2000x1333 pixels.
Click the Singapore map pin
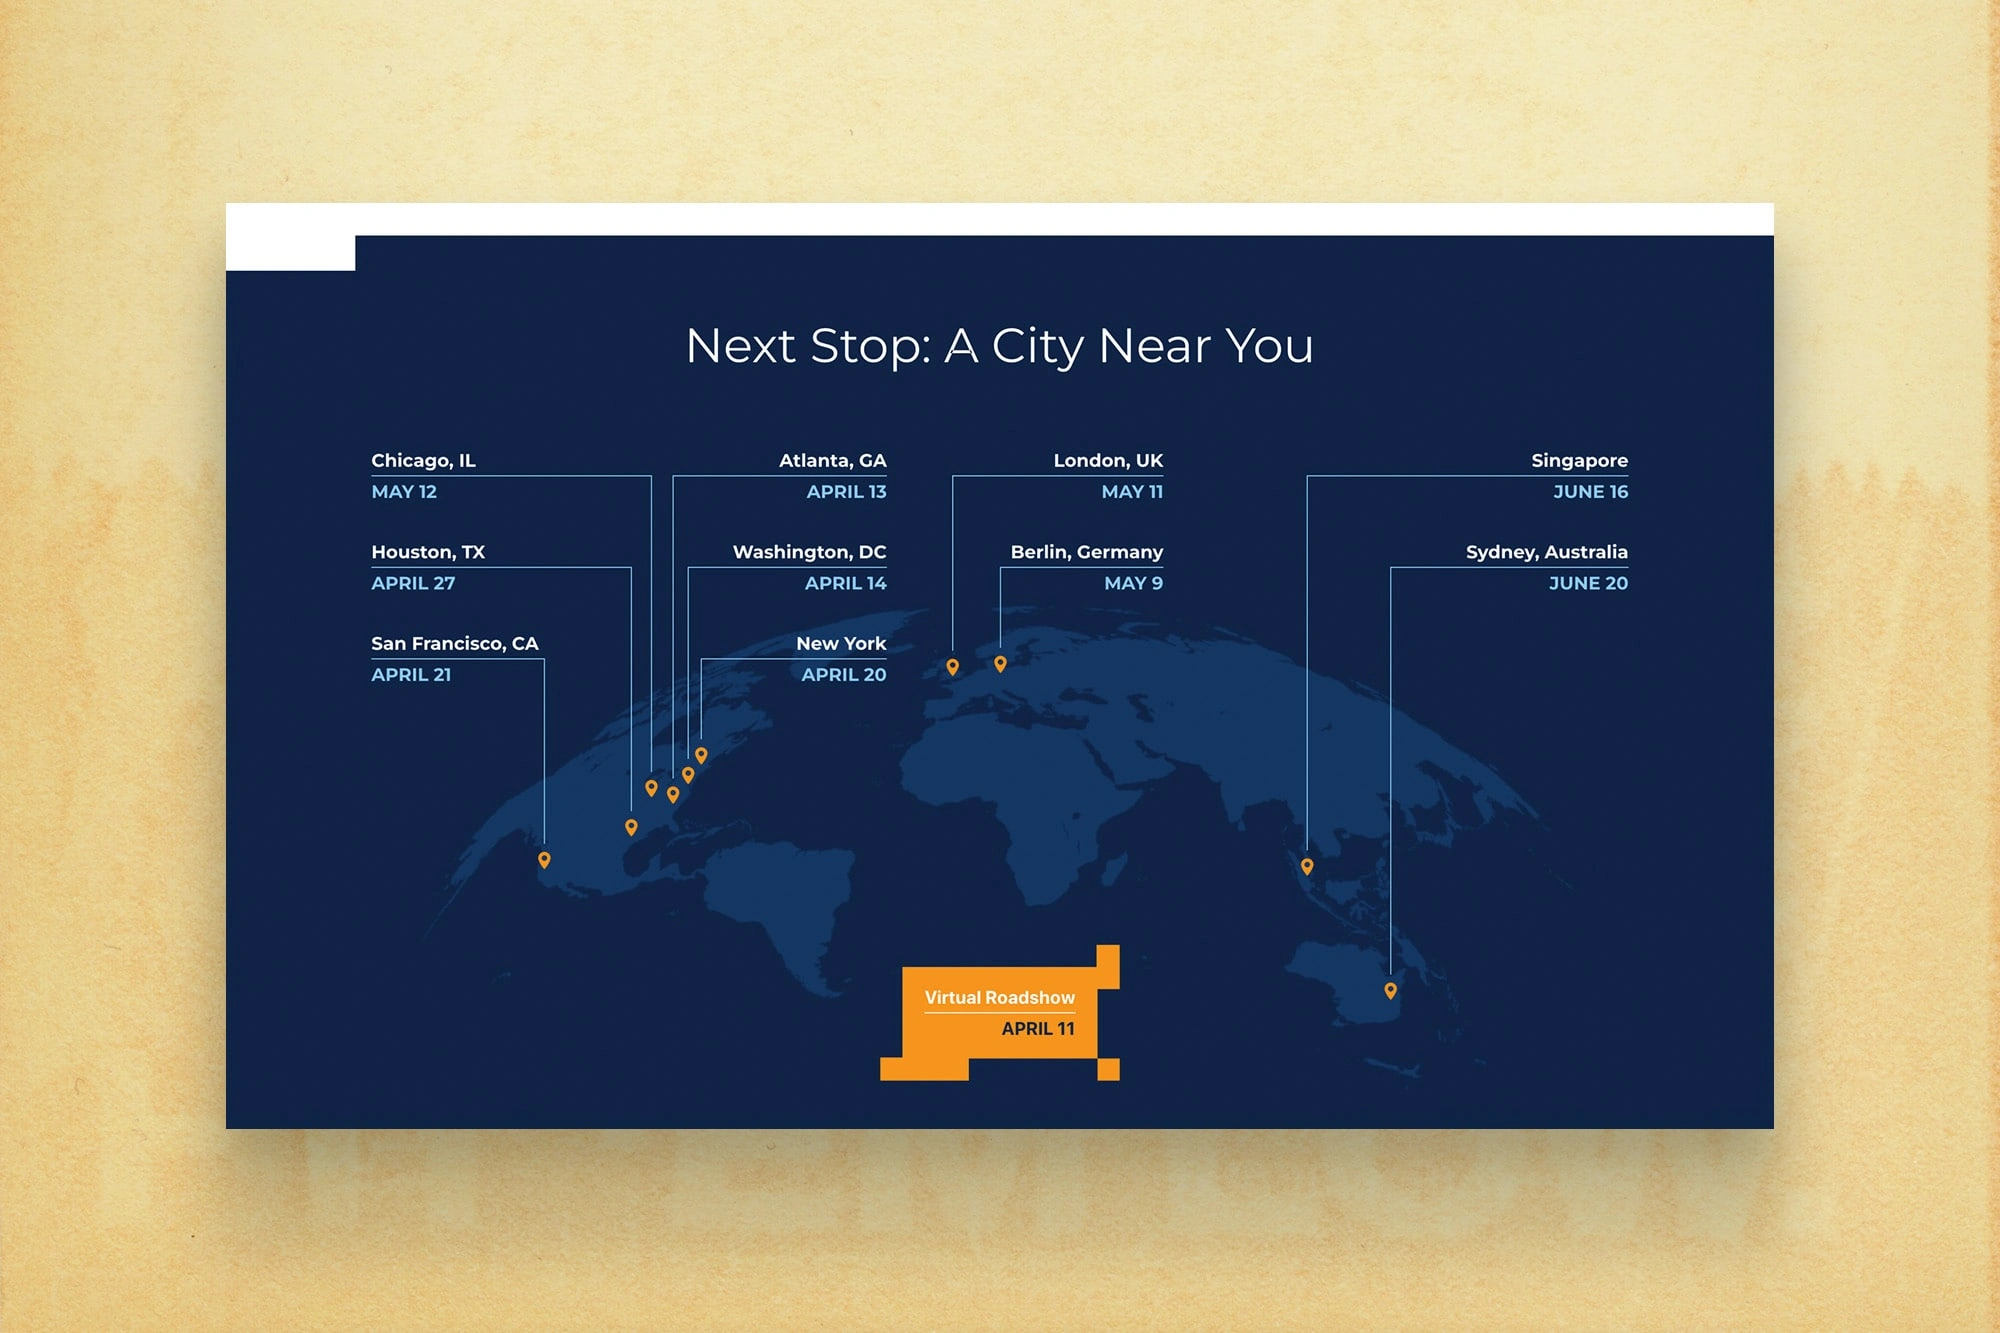click(x=1307, y=866)
